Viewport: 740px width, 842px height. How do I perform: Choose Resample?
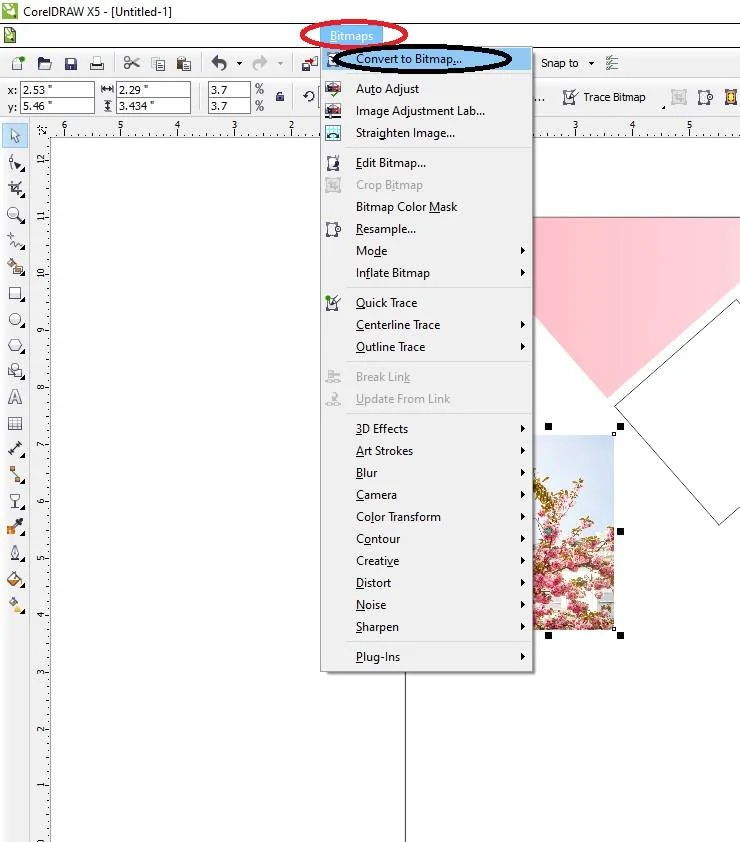426,229
